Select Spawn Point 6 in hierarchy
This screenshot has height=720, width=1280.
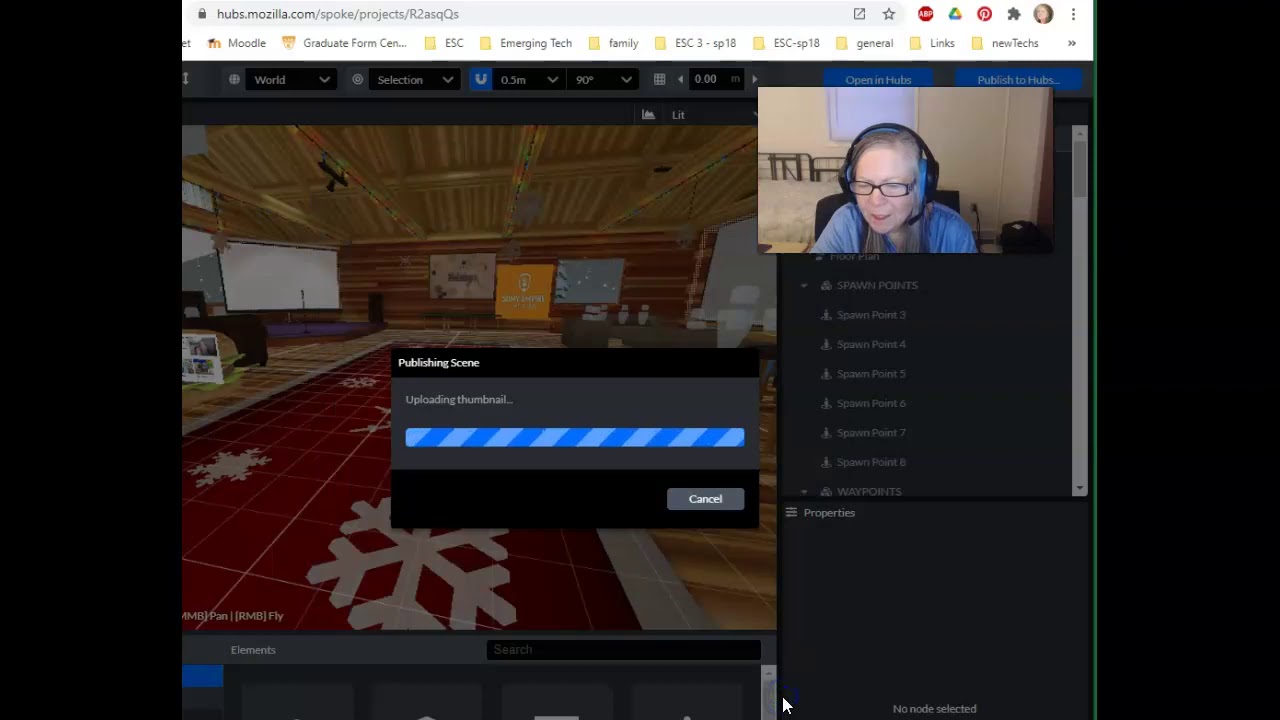871,403
